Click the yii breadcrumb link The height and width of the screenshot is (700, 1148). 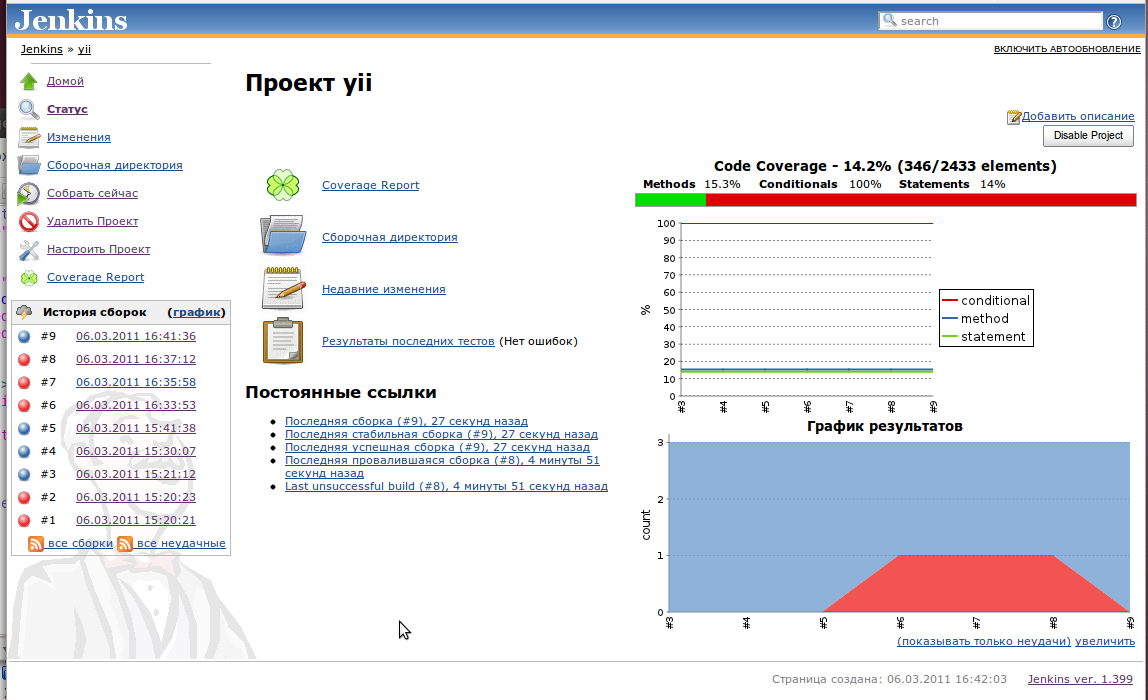84,49
